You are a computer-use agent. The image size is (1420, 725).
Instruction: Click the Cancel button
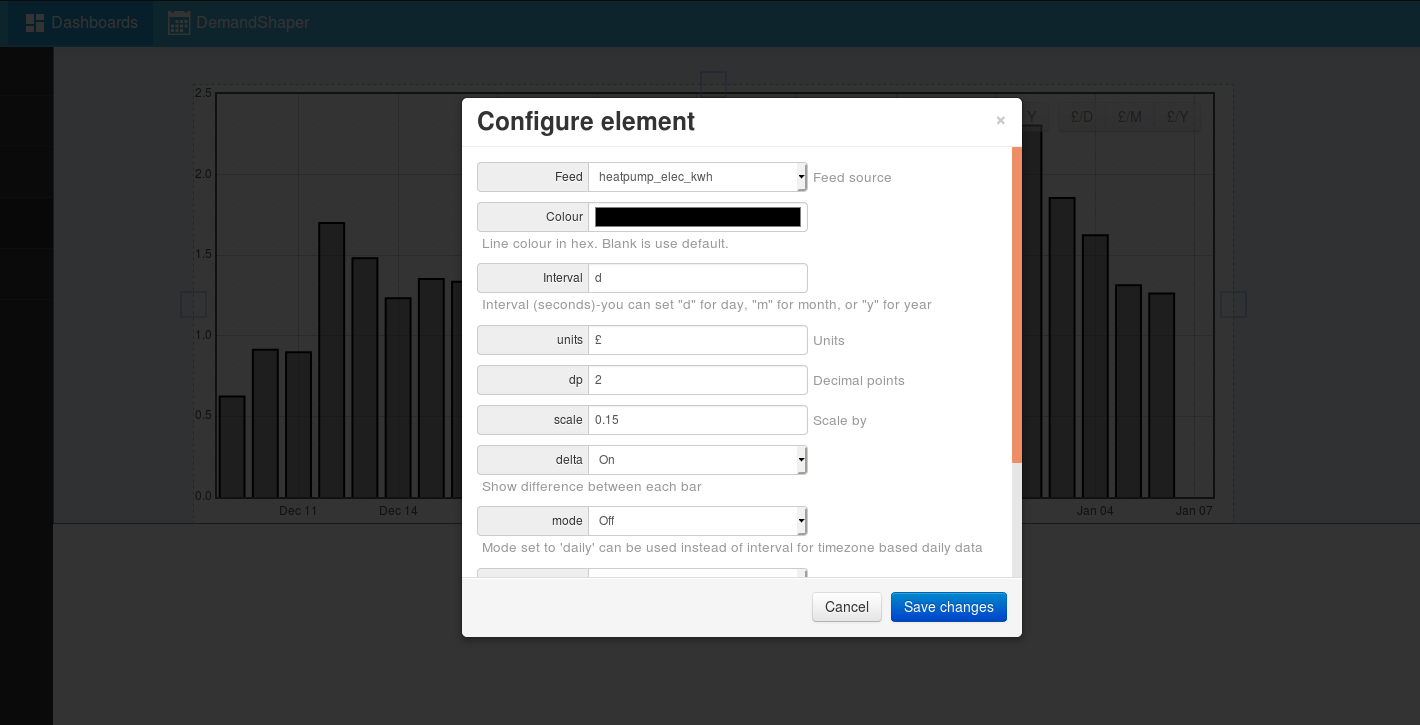[846, 607]
